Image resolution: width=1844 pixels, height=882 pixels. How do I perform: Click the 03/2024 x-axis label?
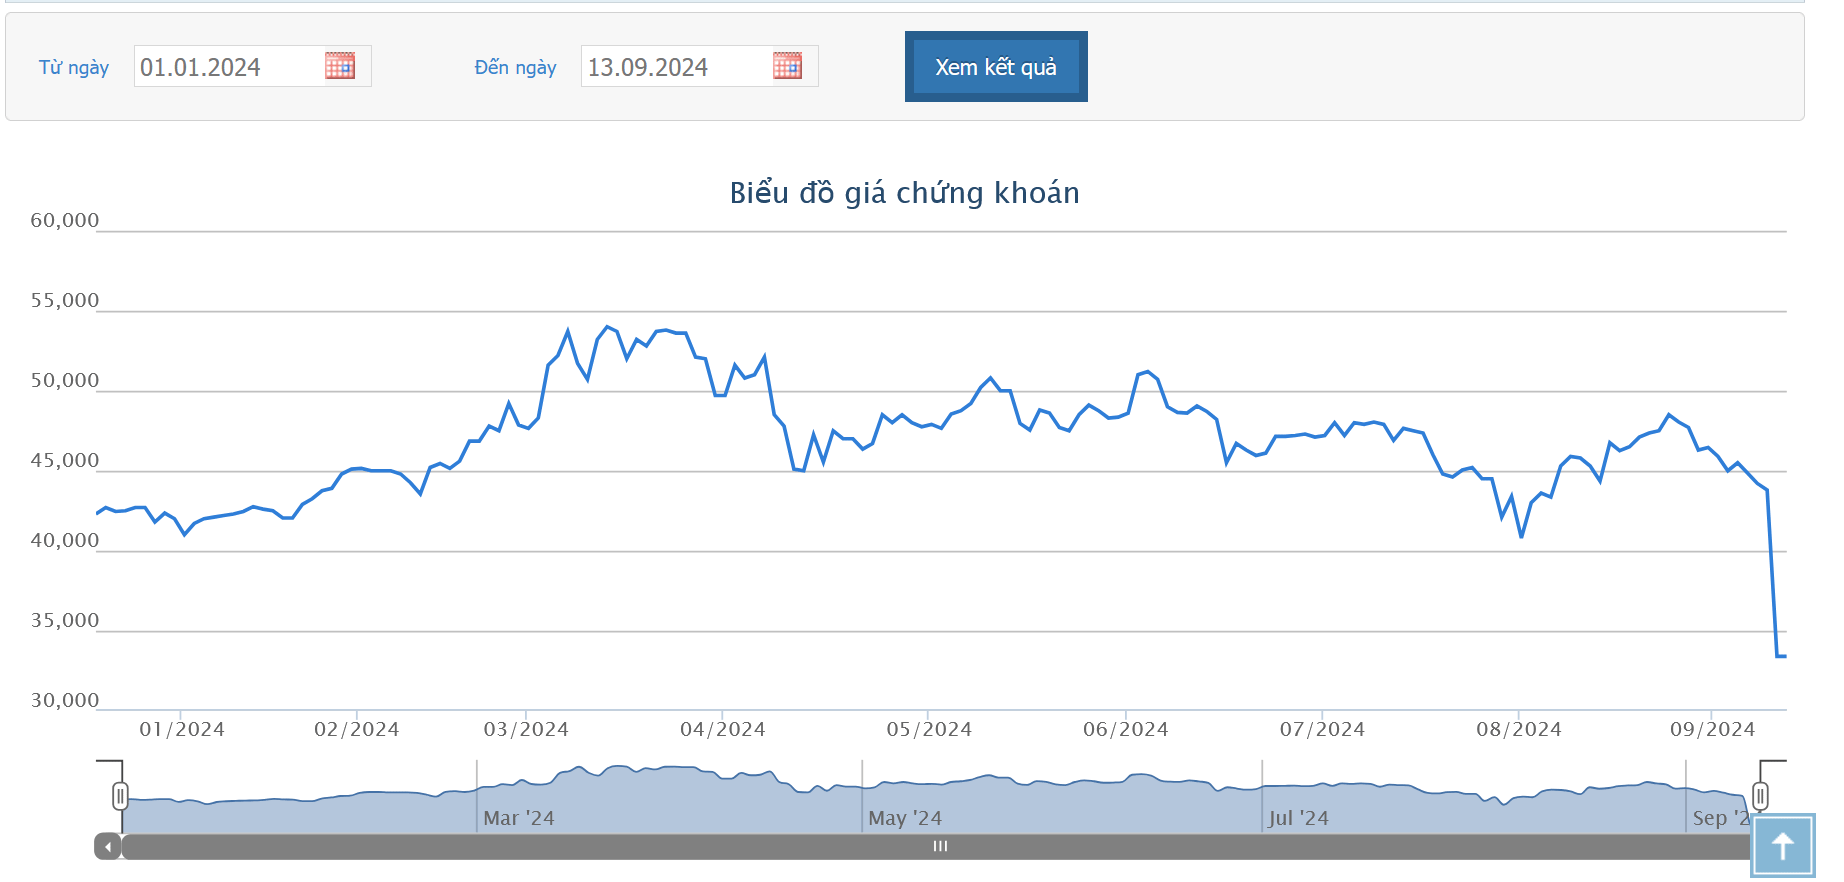pyautogui.click(x=526, y=729)
